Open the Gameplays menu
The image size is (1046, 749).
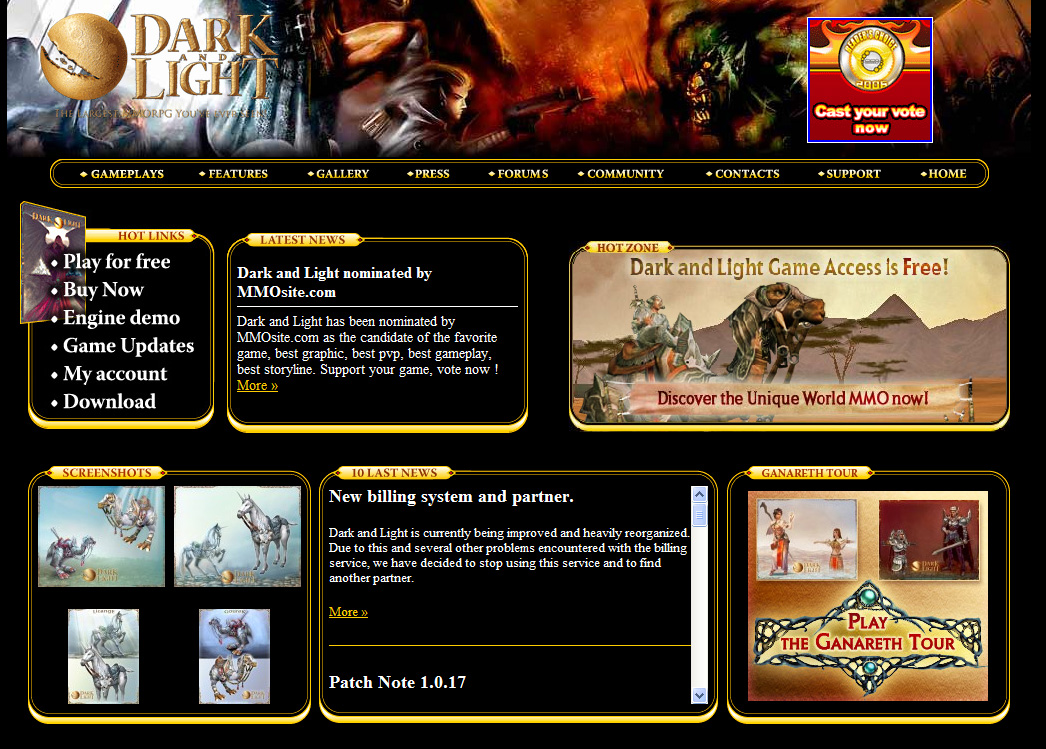pyautogui.click(x=126, y=174)
